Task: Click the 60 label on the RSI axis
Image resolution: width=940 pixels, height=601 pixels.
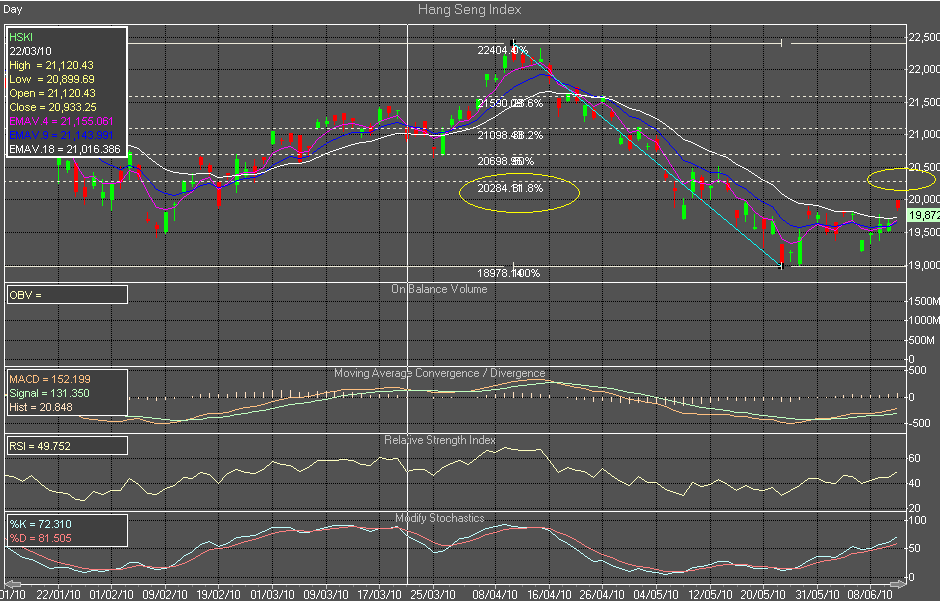Action: [x=915, y=458]
